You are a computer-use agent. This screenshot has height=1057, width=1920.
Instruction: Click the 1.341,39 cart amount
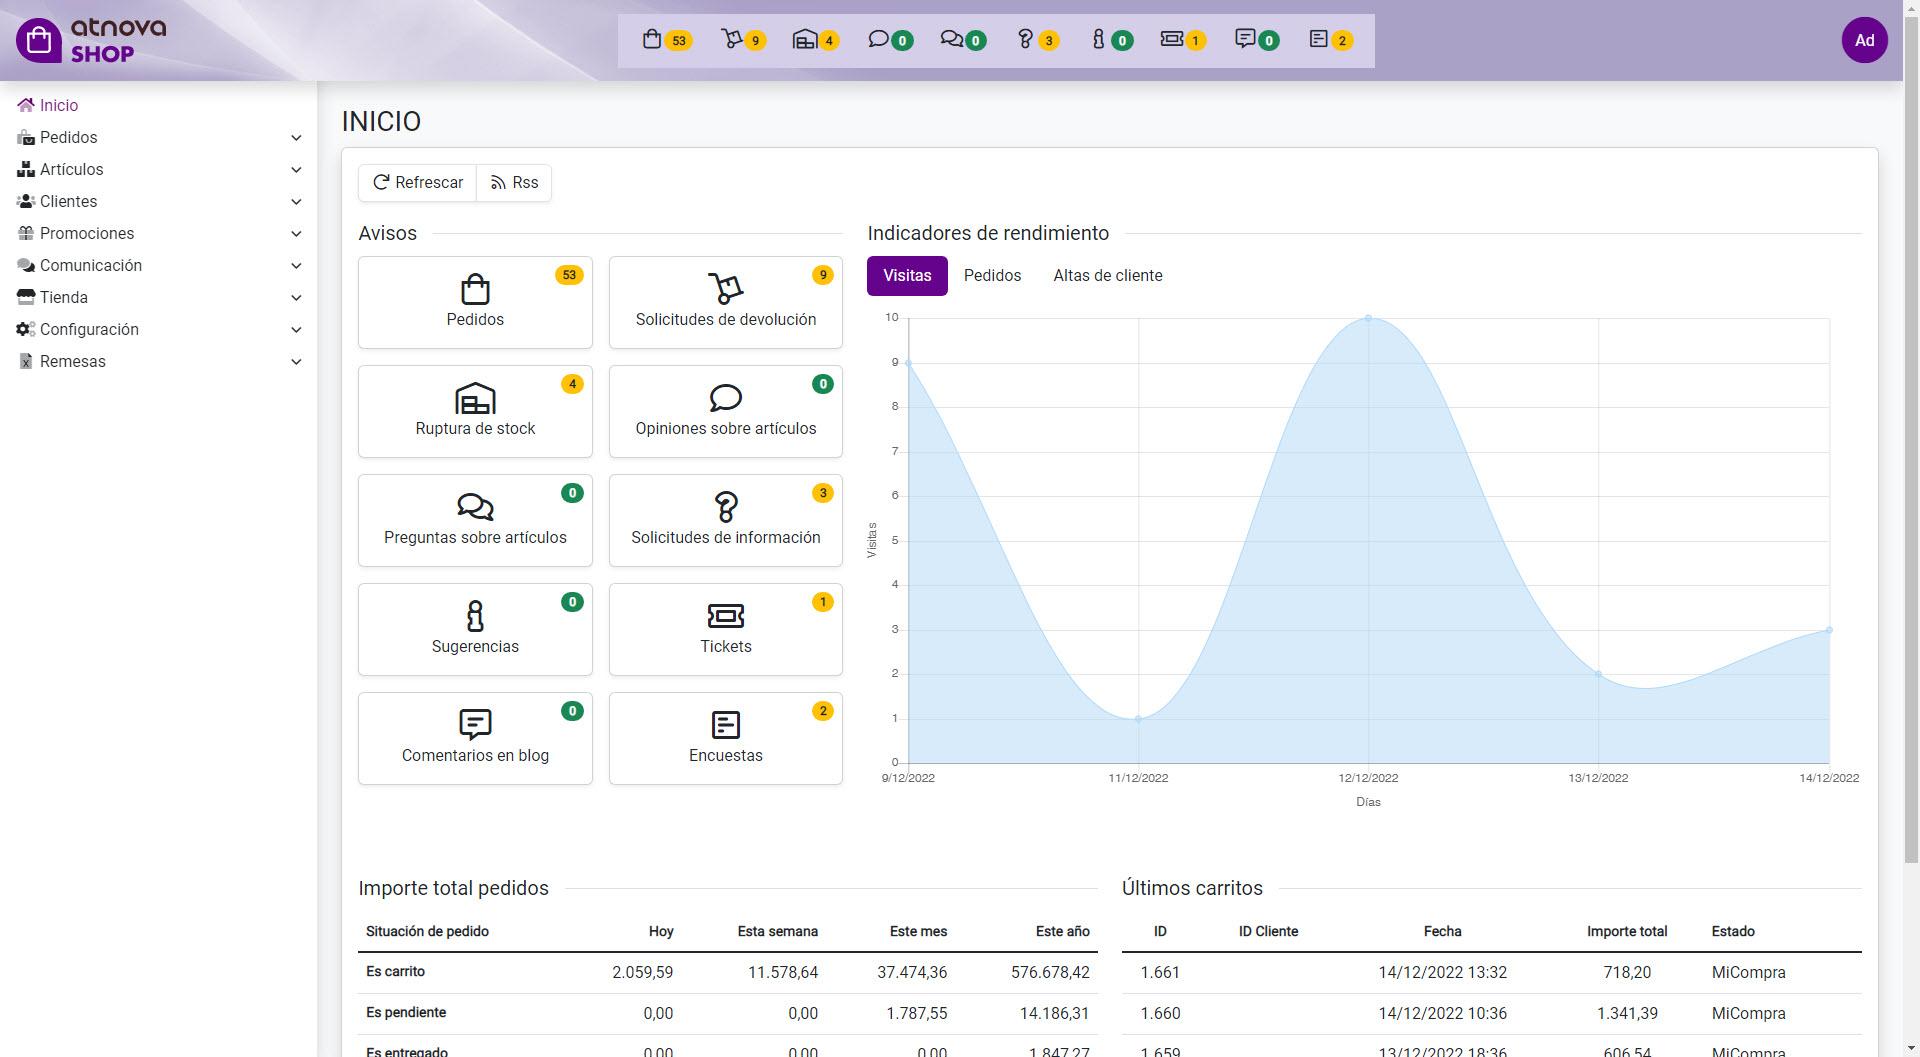click(x=1627, y=1013)
